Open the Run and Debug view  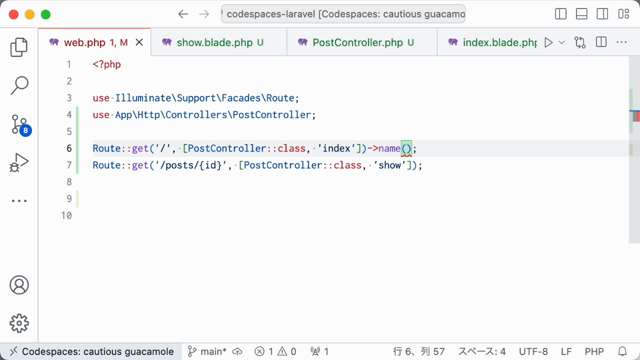pyautogui.click(x=19, y=162)
